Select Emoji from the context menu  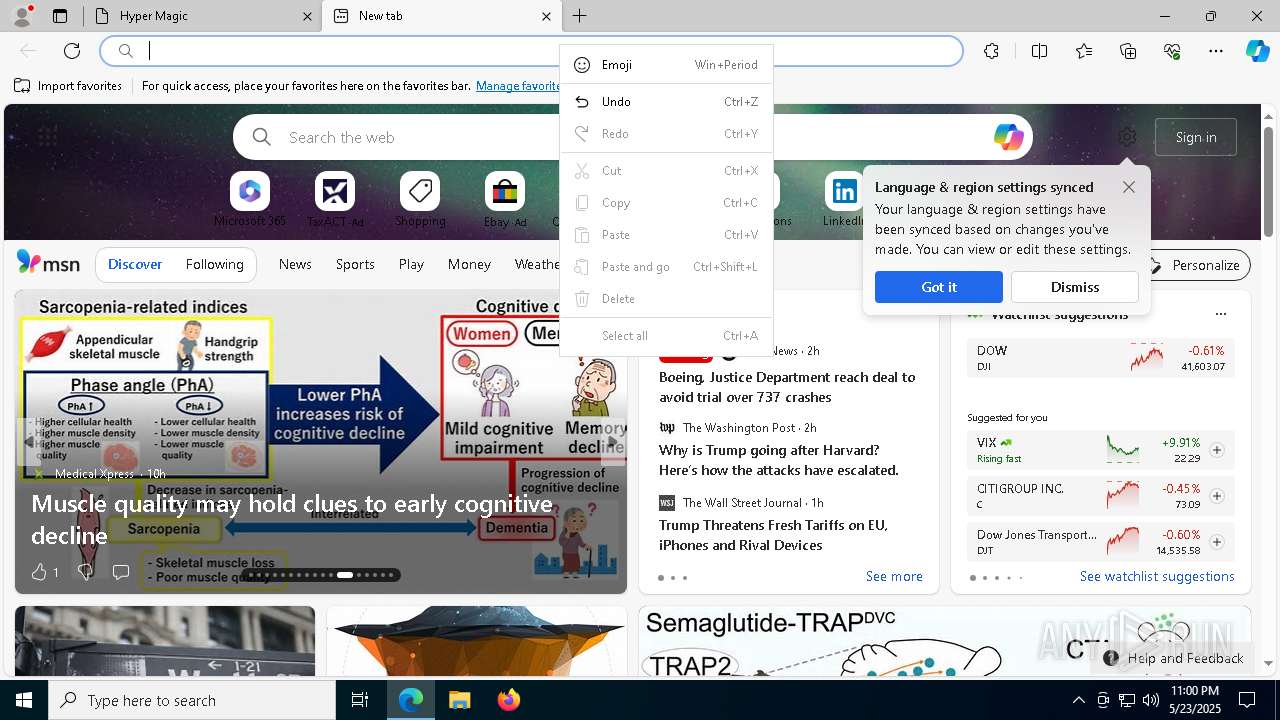[666, 65]
